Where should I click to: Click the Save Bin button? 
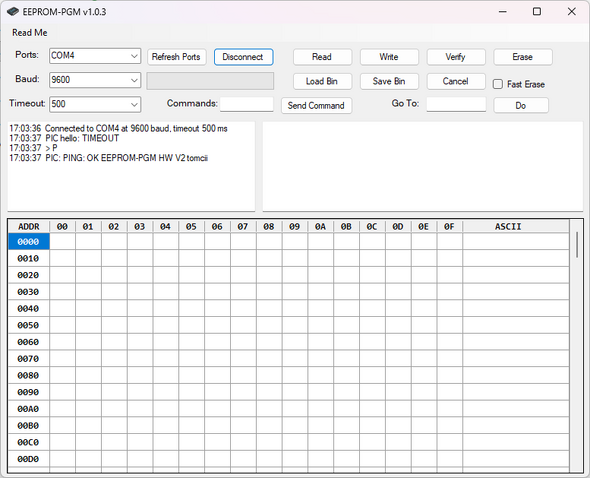pyautogui.click(x=389, y=81)
